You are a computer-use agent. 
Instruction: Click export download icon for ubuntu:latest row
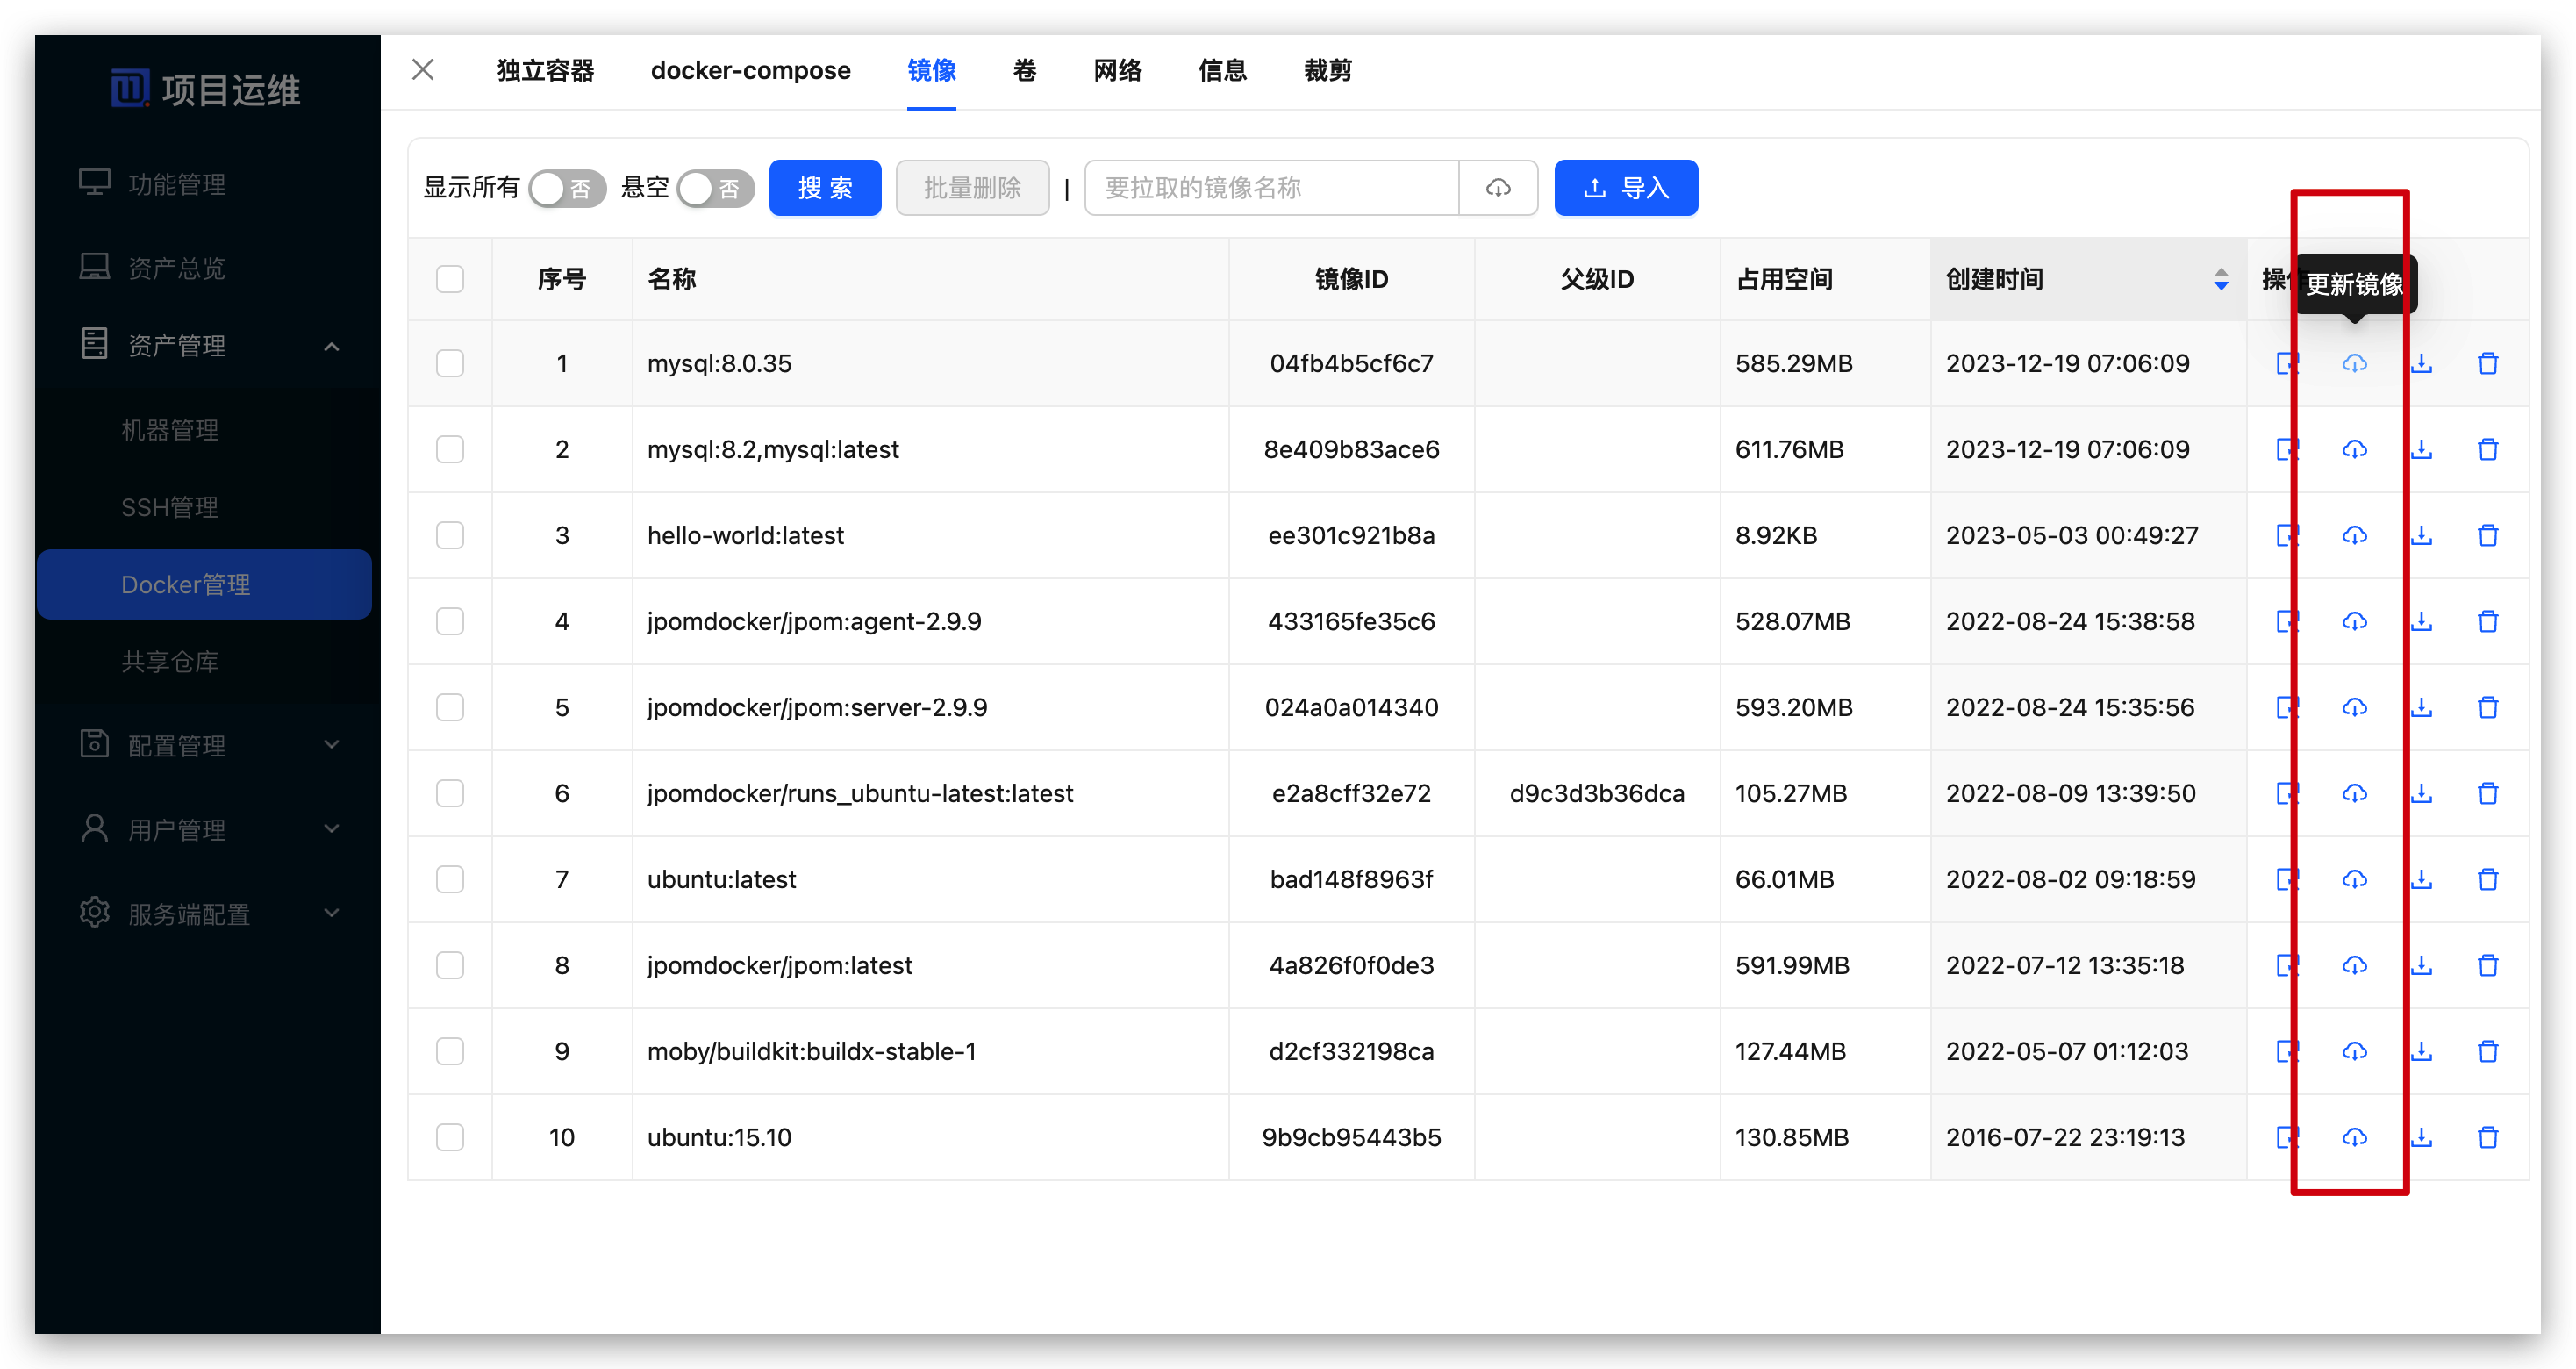tap(2421, 879)
